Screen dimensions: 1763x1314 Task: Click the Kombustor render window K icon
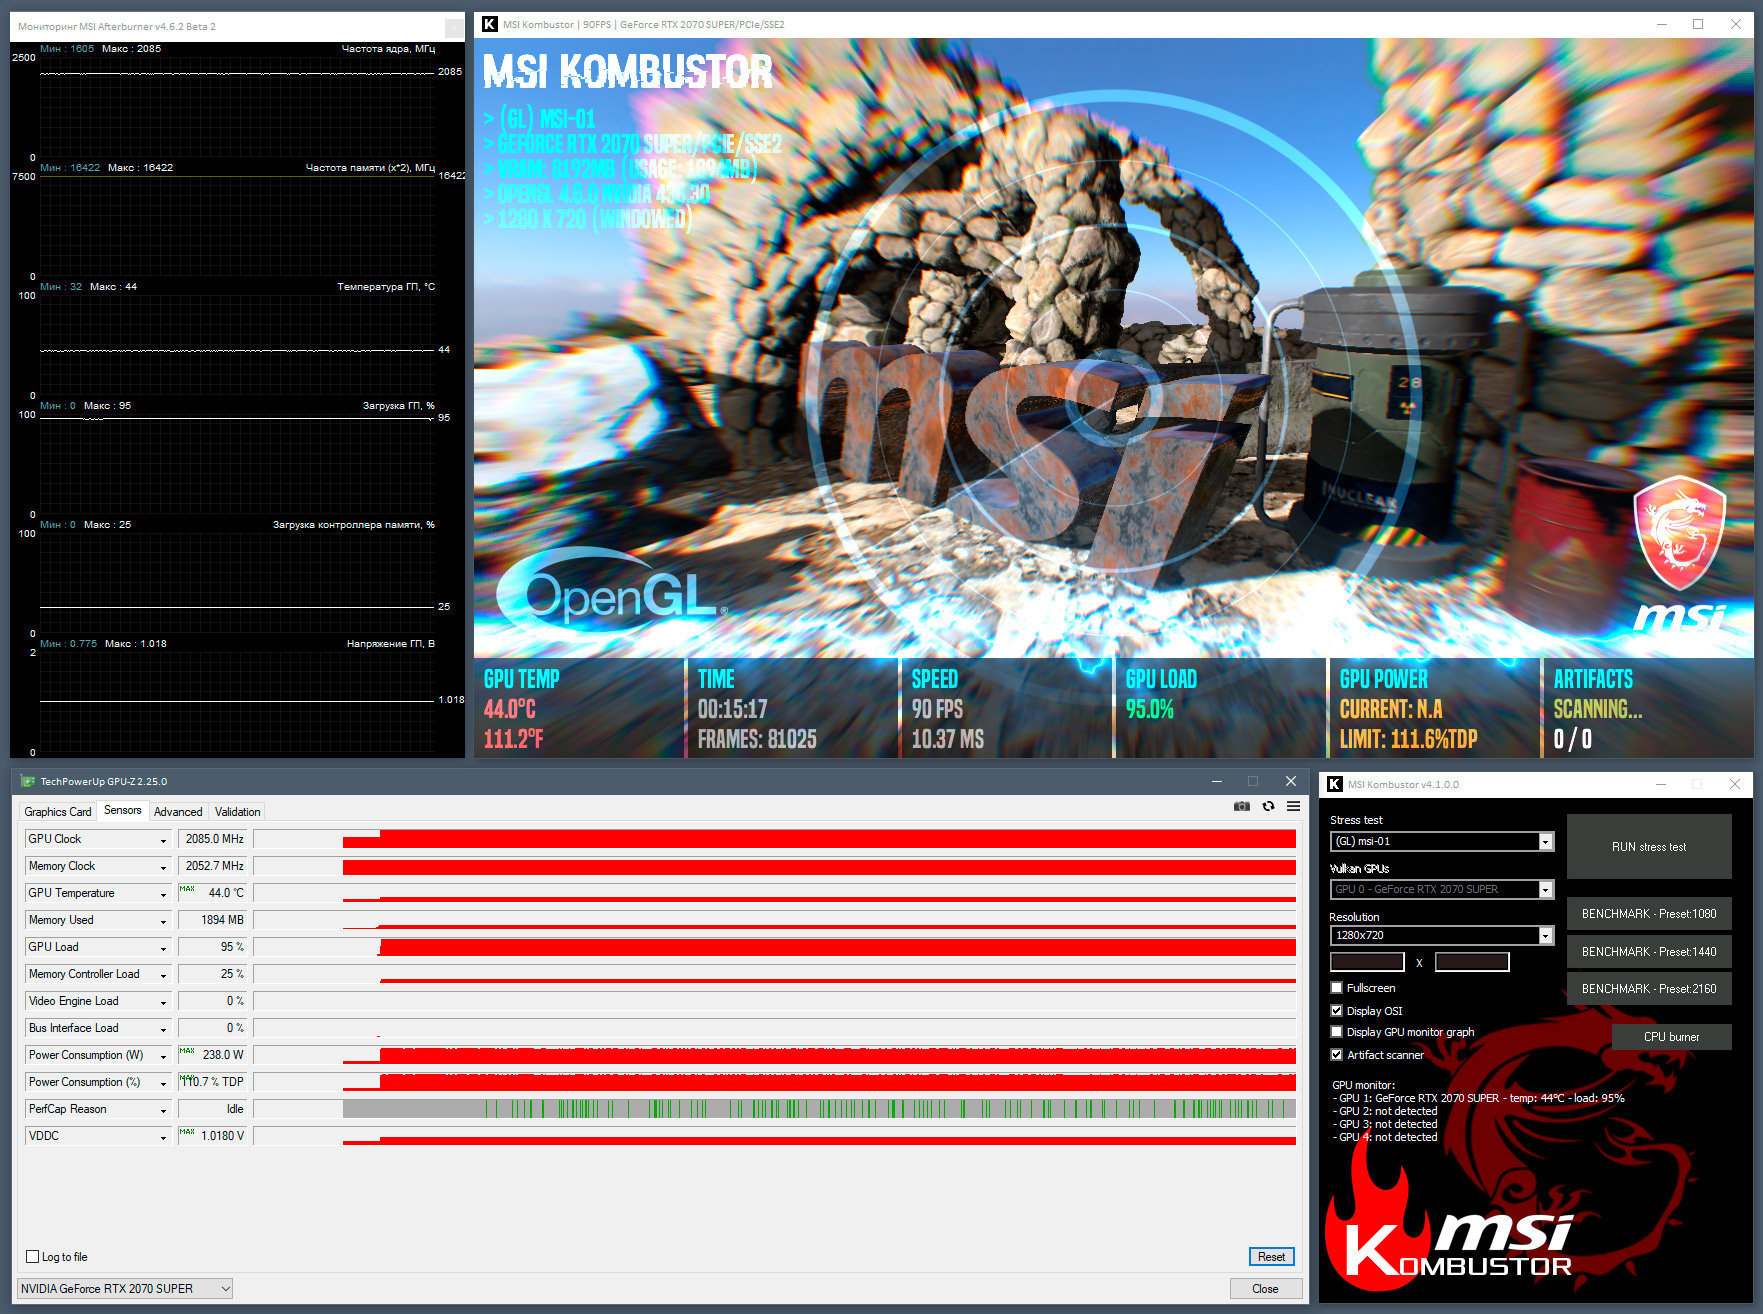coord(490,24)
